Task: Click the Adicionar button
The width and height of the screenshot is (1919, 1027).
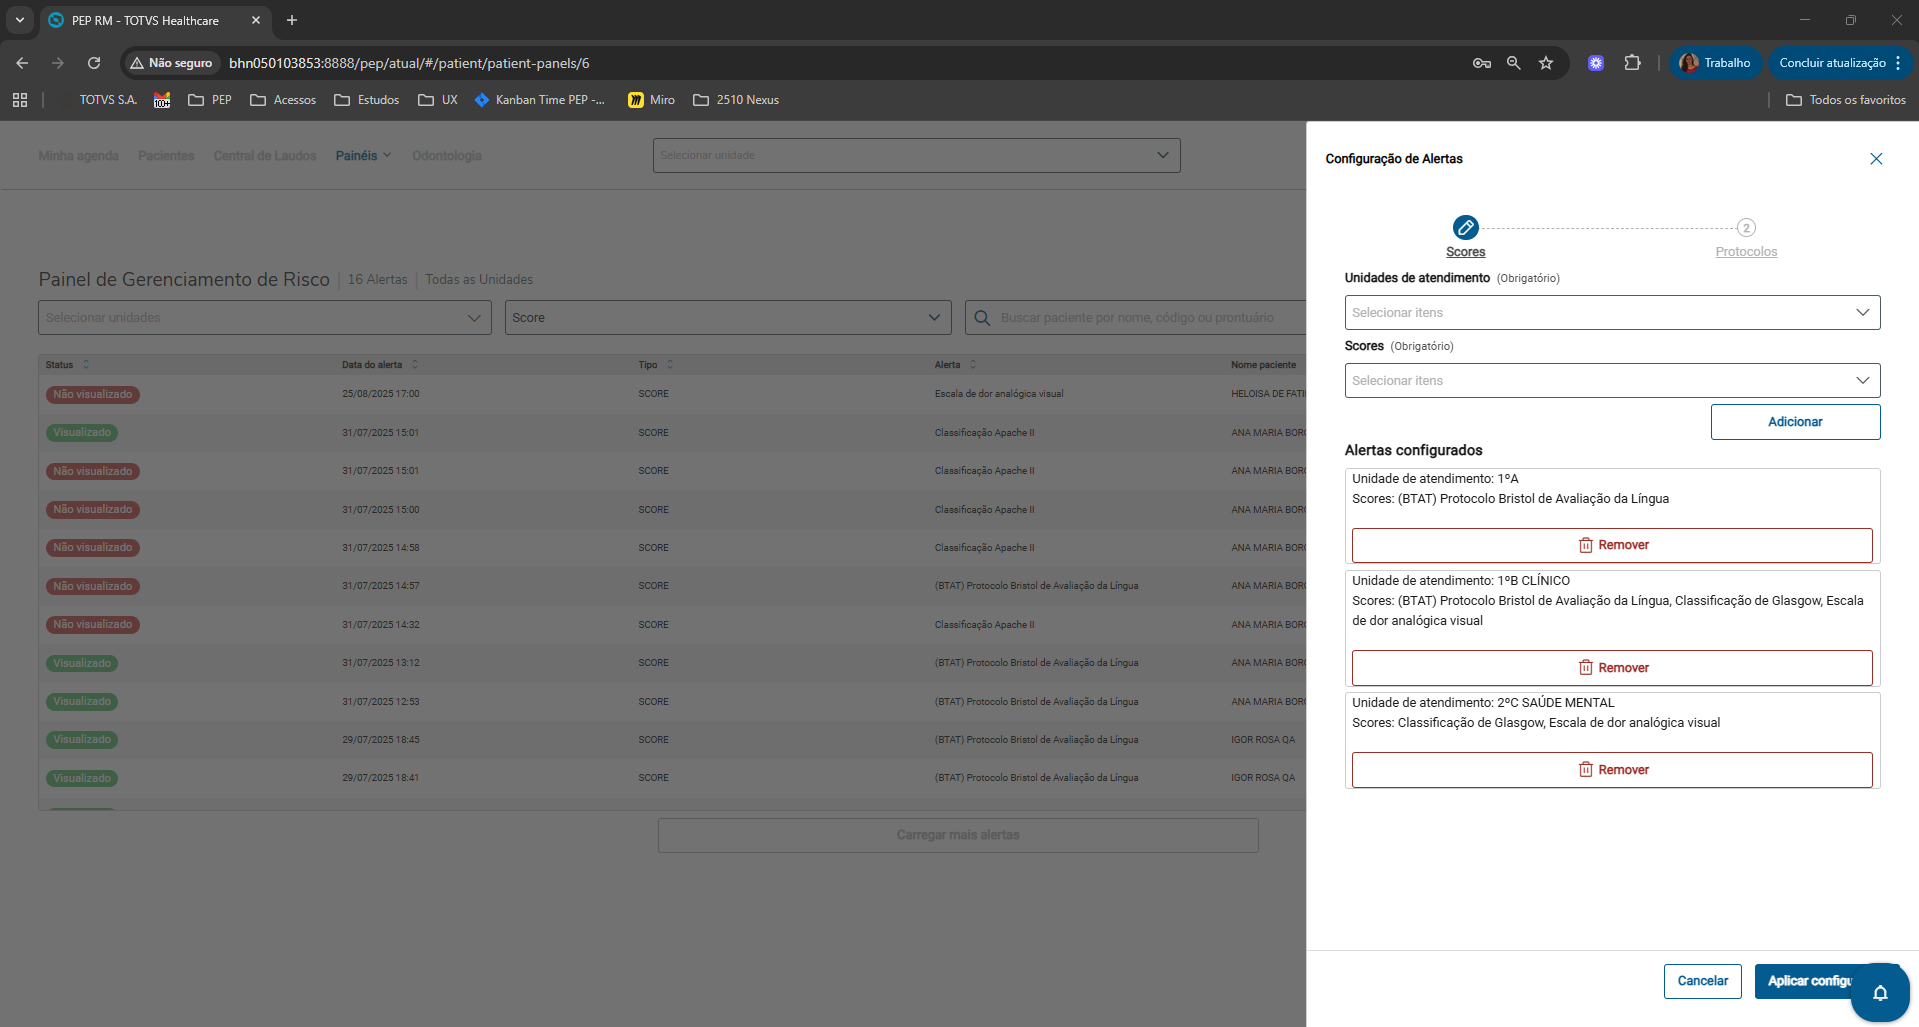Action: coord(1795,422)
